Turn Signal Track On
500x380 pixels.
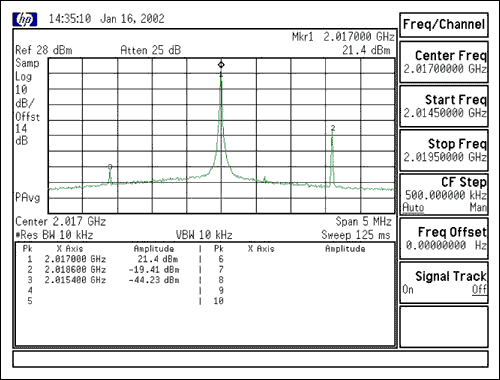(408, 289)
